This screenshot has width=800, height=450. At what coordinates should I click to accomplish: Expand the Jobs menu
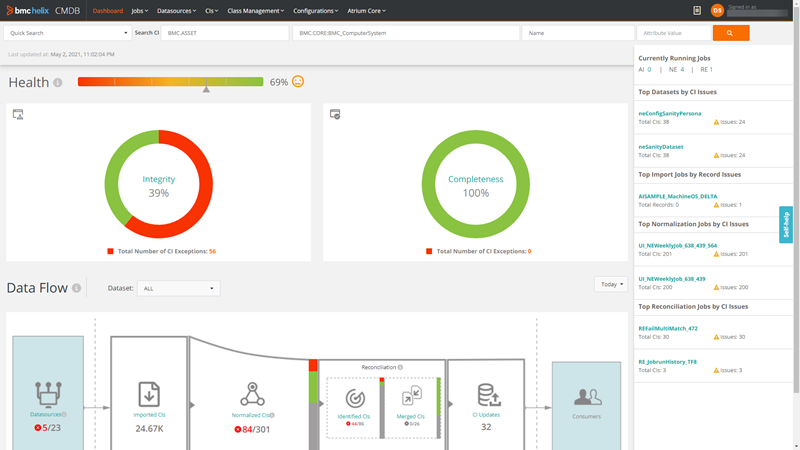(x=139, y=11)
